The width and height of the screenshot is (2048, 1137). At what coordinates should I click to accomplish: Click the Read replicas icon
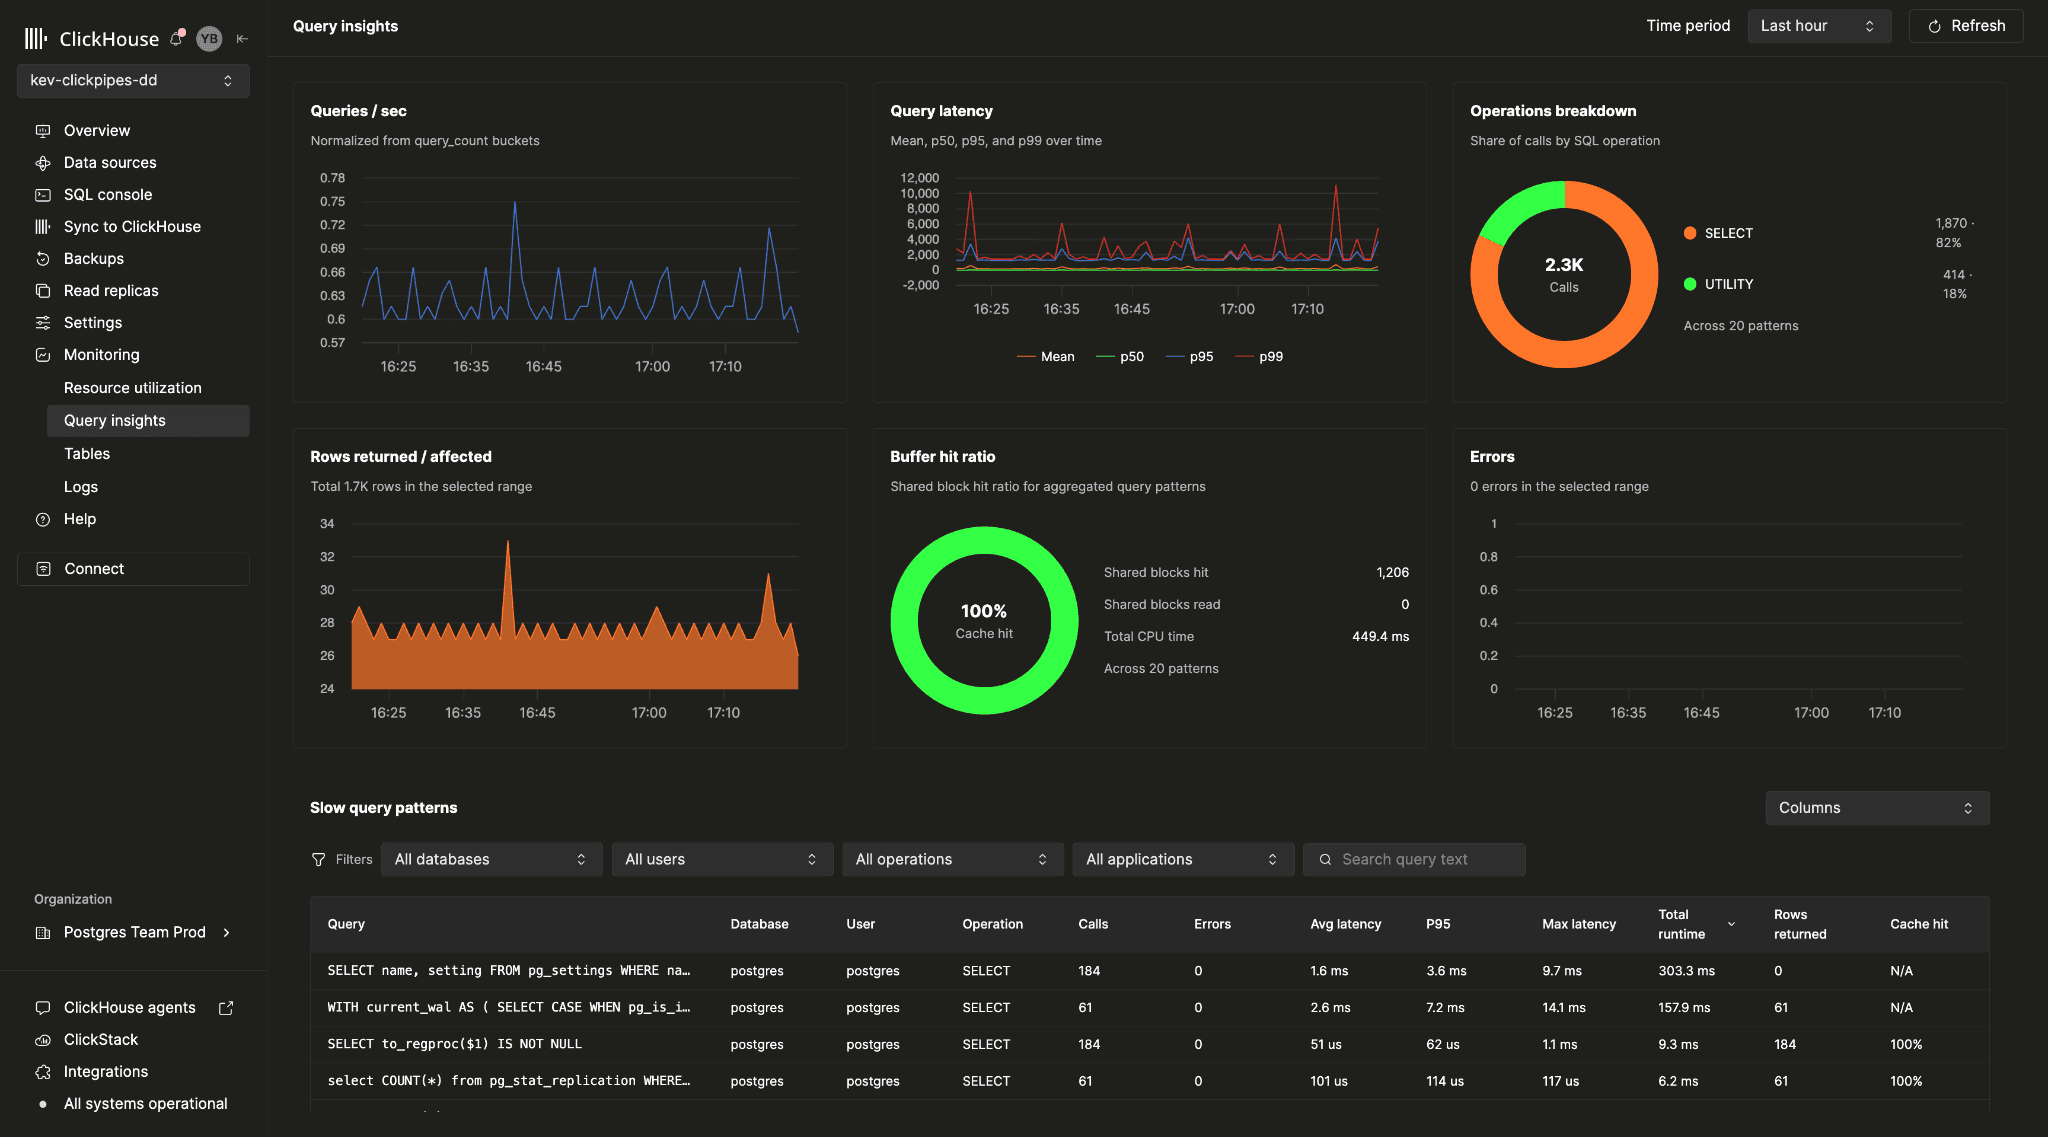pos(43,291)
